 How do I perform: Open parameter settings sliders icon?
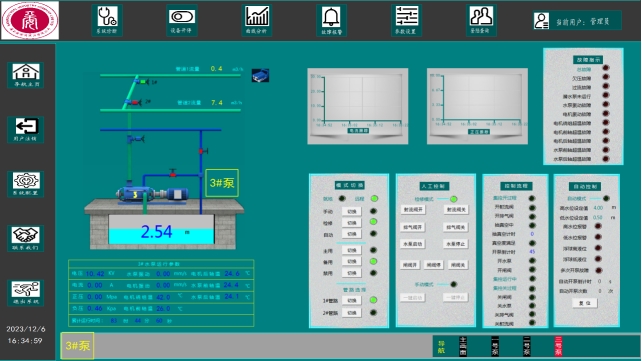(x=406, y=20)
